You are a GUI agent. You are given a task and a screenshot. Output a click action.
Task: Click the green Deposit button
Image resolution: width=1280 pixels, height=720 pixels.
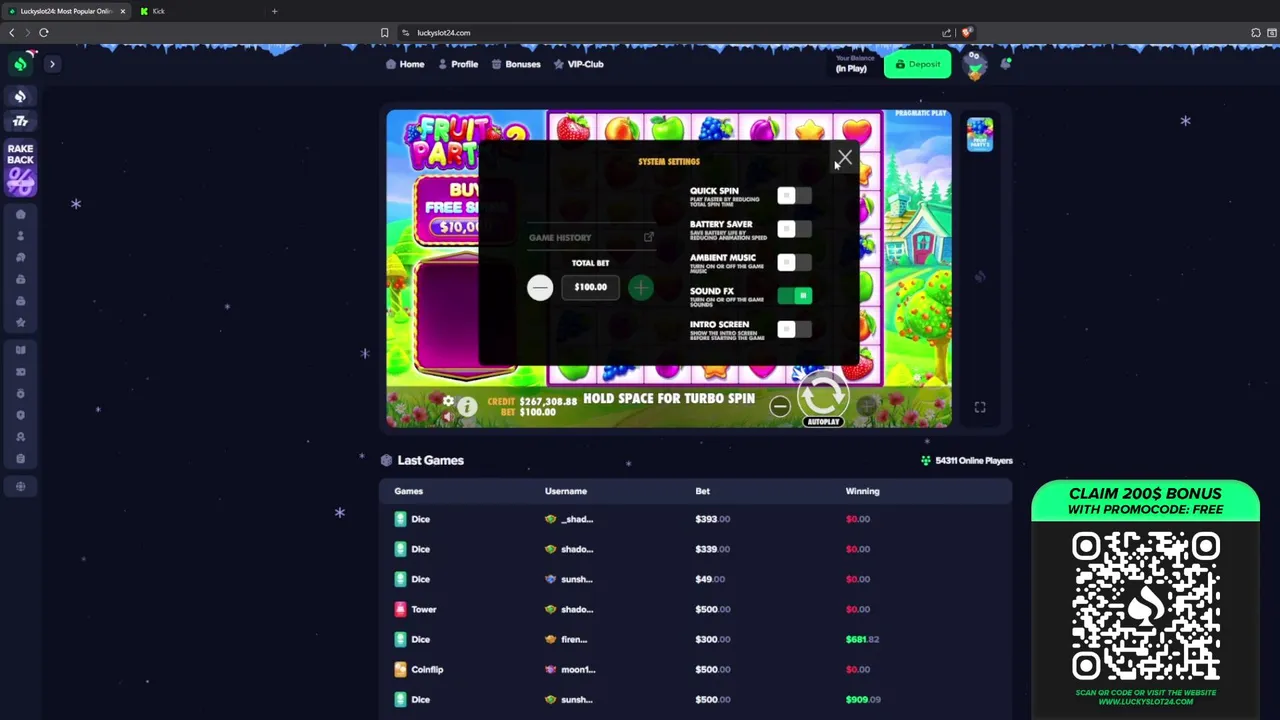pyautogui.click(x=917, y=64)
